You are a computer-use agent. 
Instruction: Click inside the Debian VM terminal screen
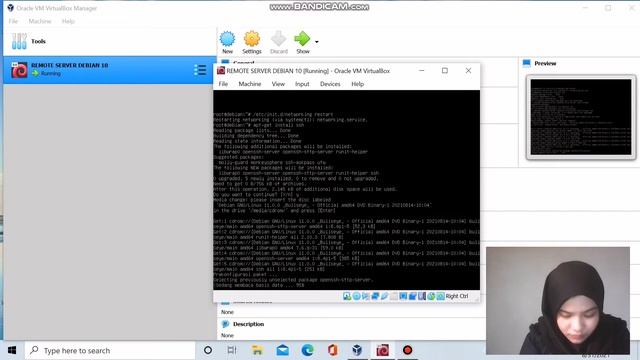coord(347,190)
